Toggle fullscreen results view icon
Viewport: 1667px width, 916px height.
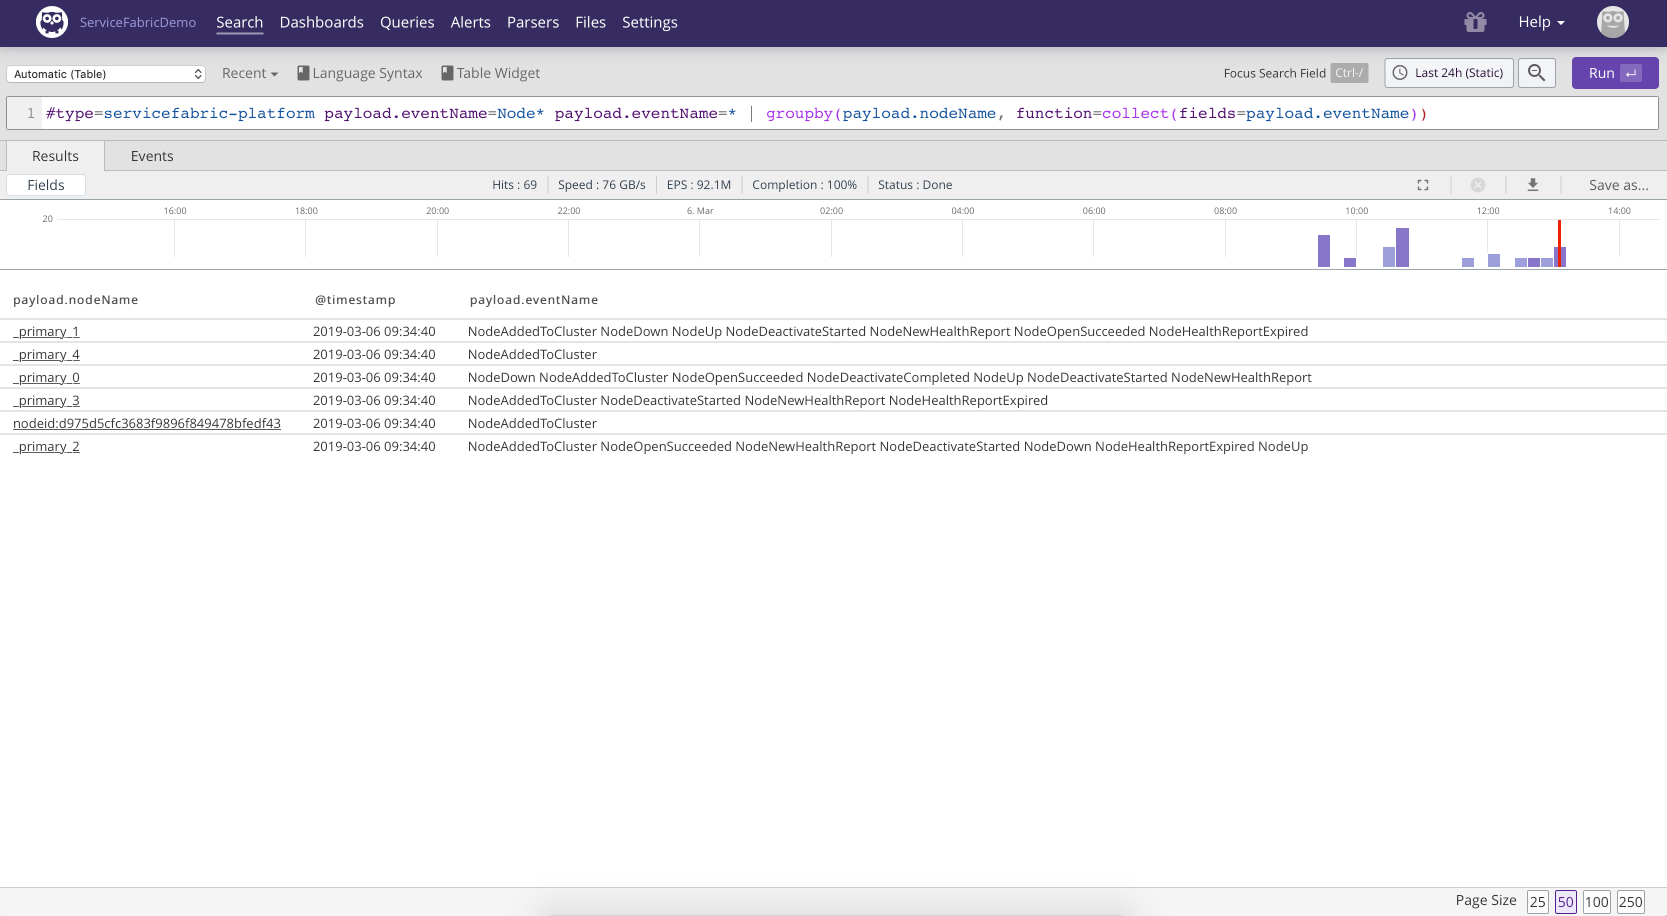(x=1422, y=185)
